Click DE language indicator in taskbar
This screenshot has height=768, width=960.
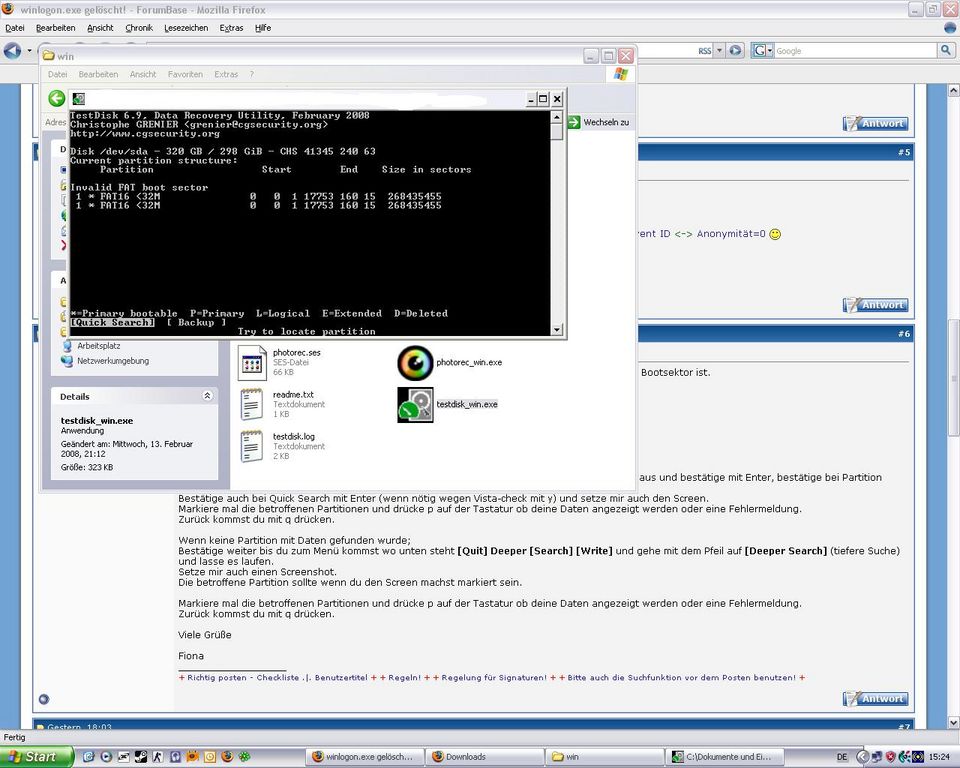(x=842, y=757)
